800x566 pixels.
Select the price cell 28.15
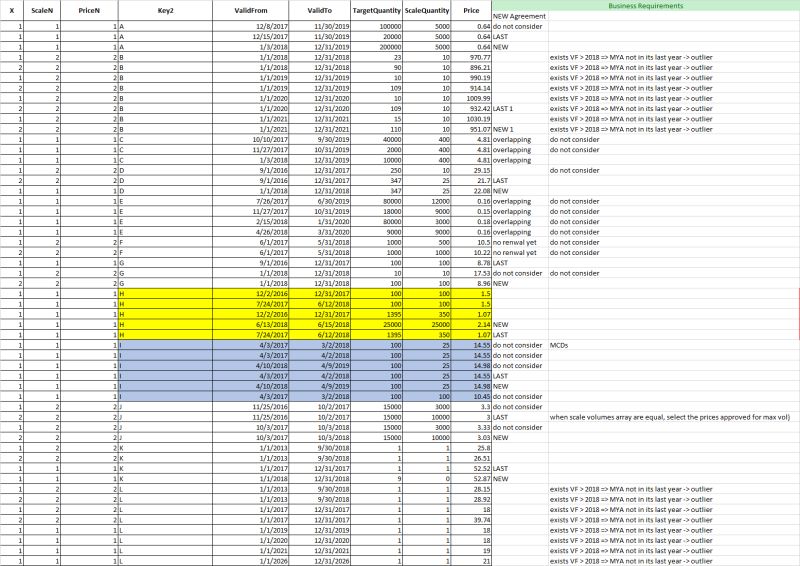(x=471, y=489)
